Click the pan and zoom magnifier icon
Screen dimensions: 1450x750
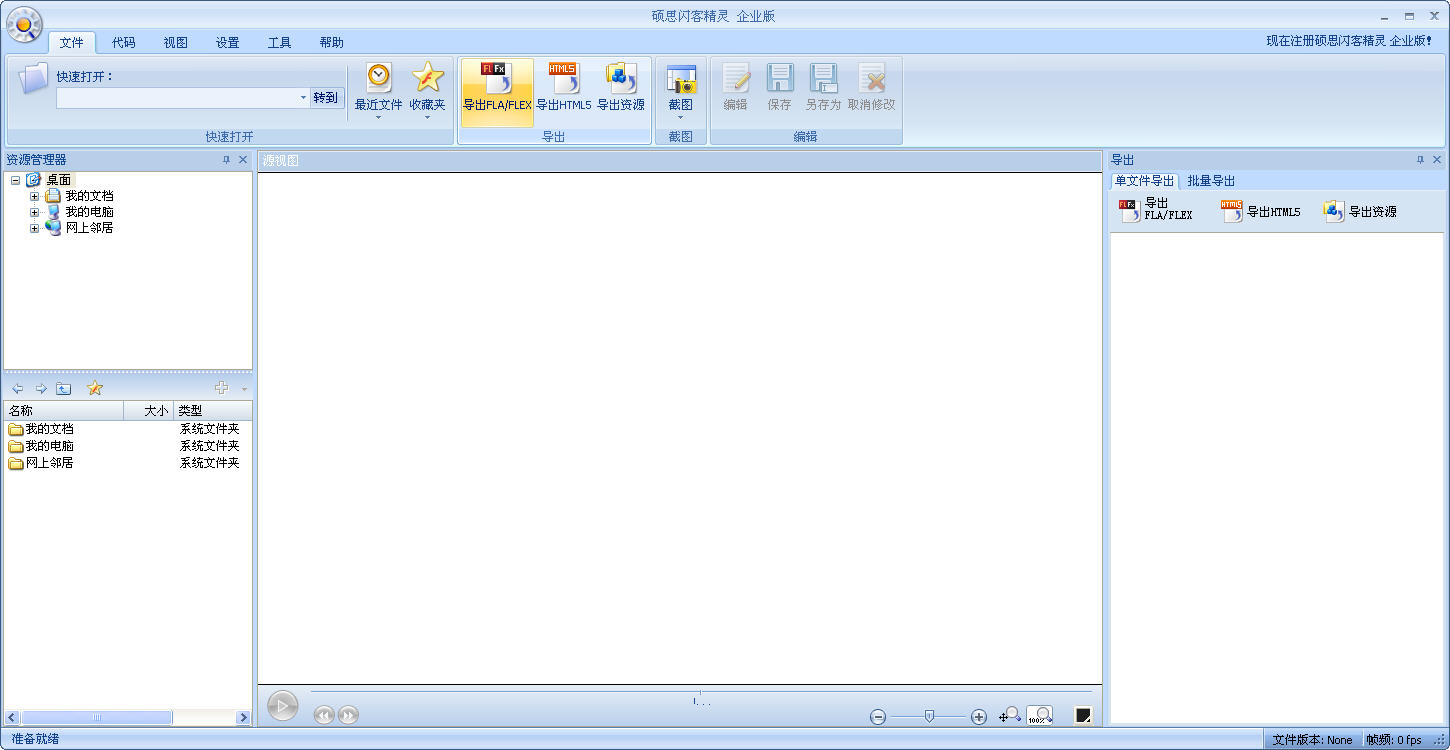pyautogui.click(x=1010, y=715)
